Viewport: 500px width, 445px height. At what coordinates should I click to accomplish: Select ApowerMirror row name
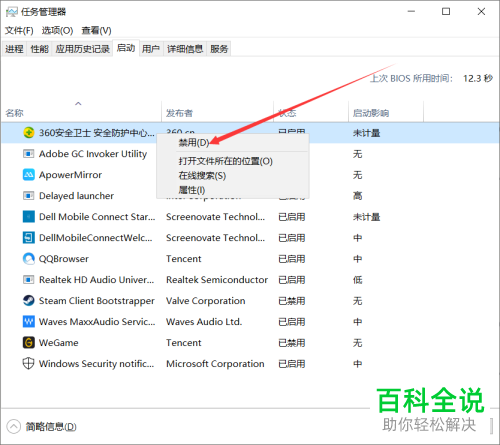point(70,175)
